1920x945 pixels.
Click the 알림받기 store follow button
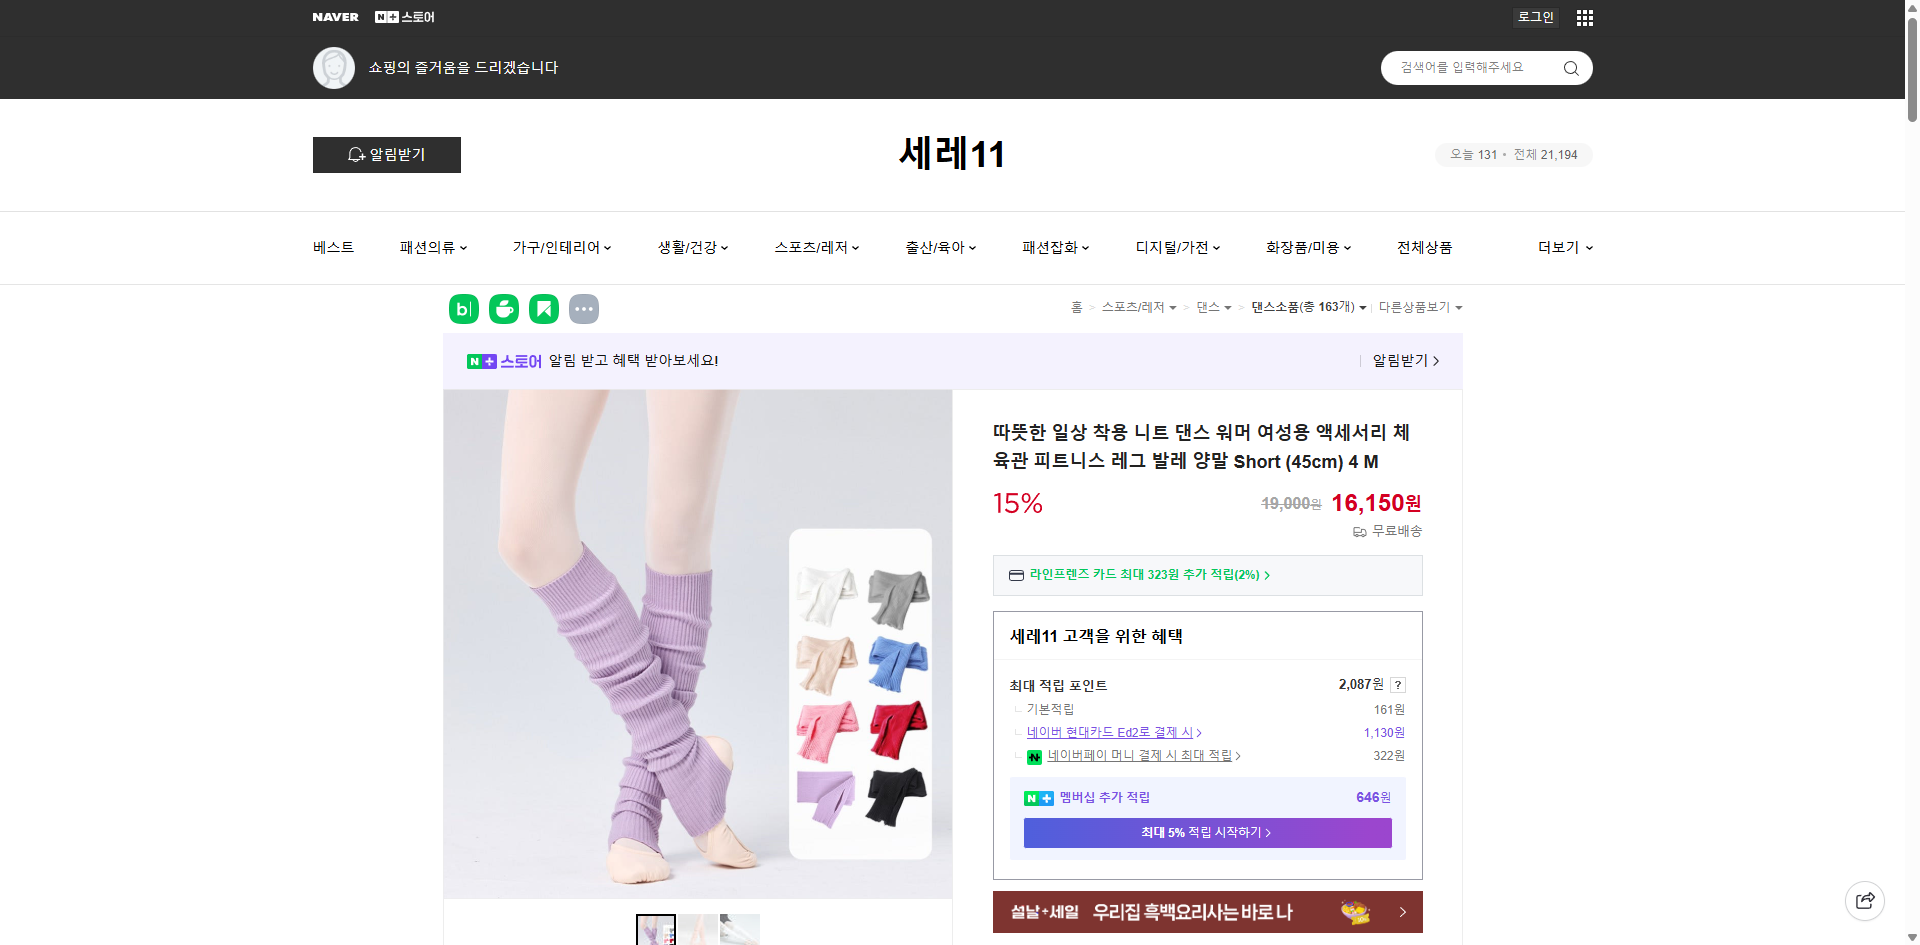tap(386, 155)
